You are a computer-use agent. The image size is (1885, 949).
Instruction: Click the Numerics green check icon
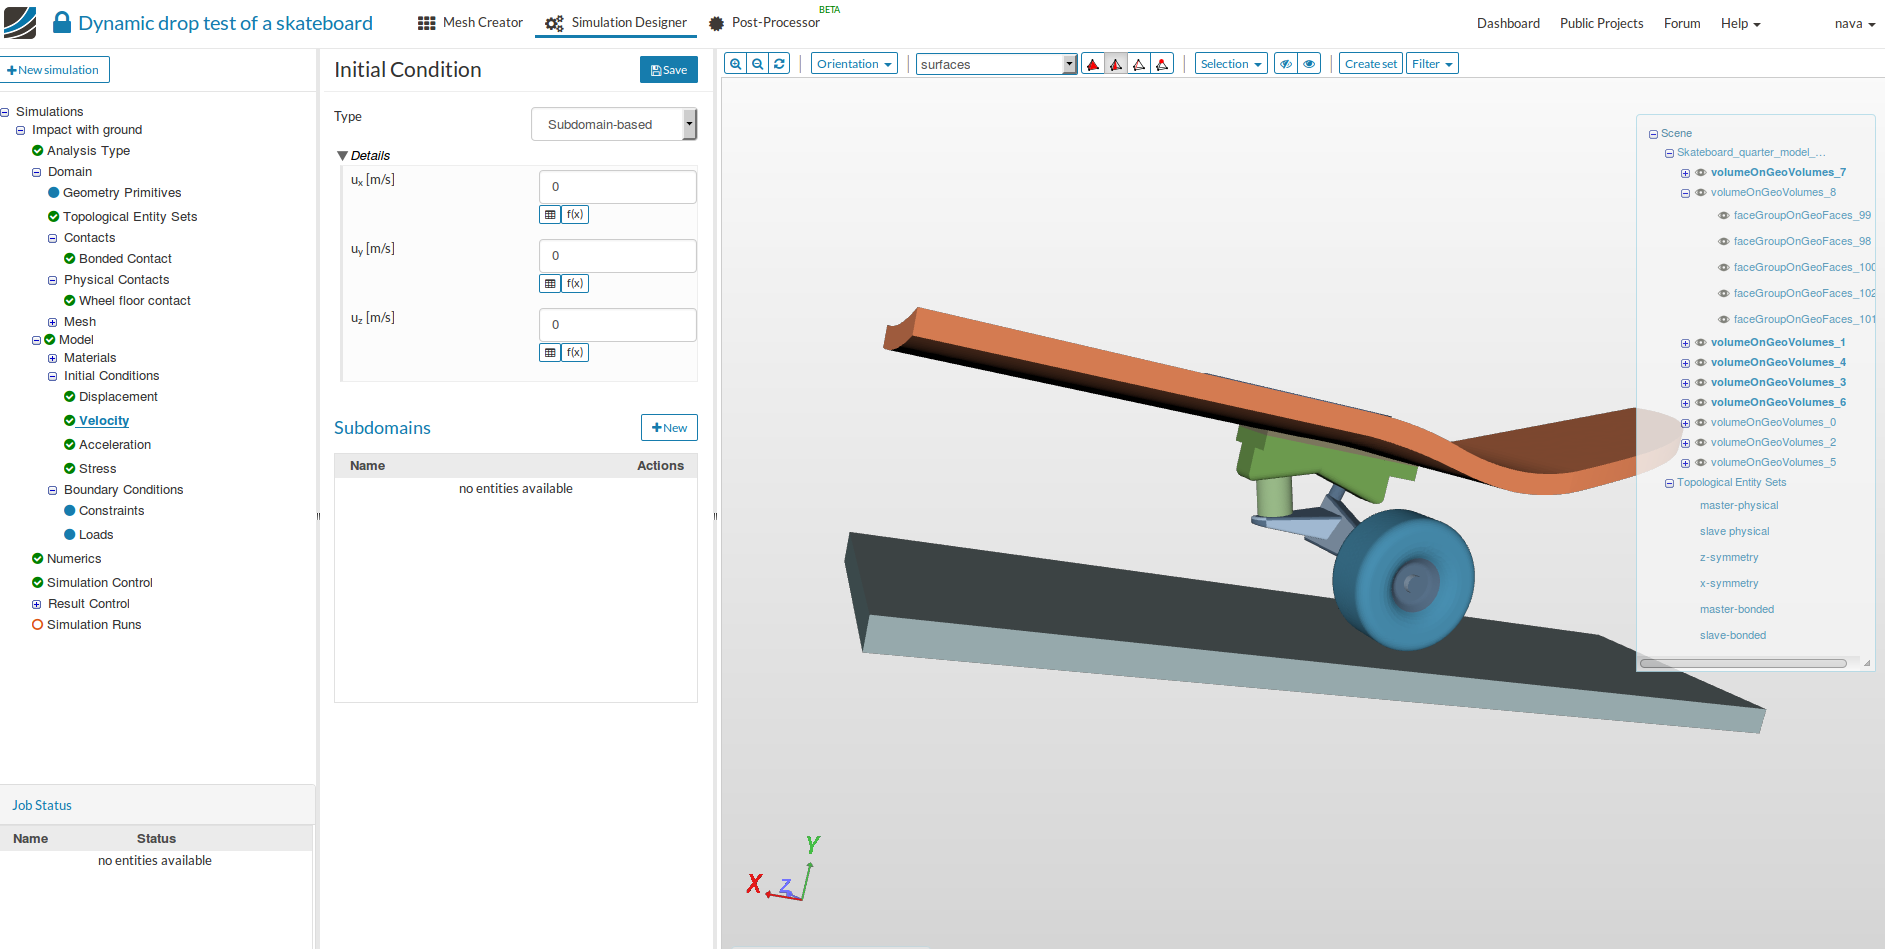(x=37, y=559)
